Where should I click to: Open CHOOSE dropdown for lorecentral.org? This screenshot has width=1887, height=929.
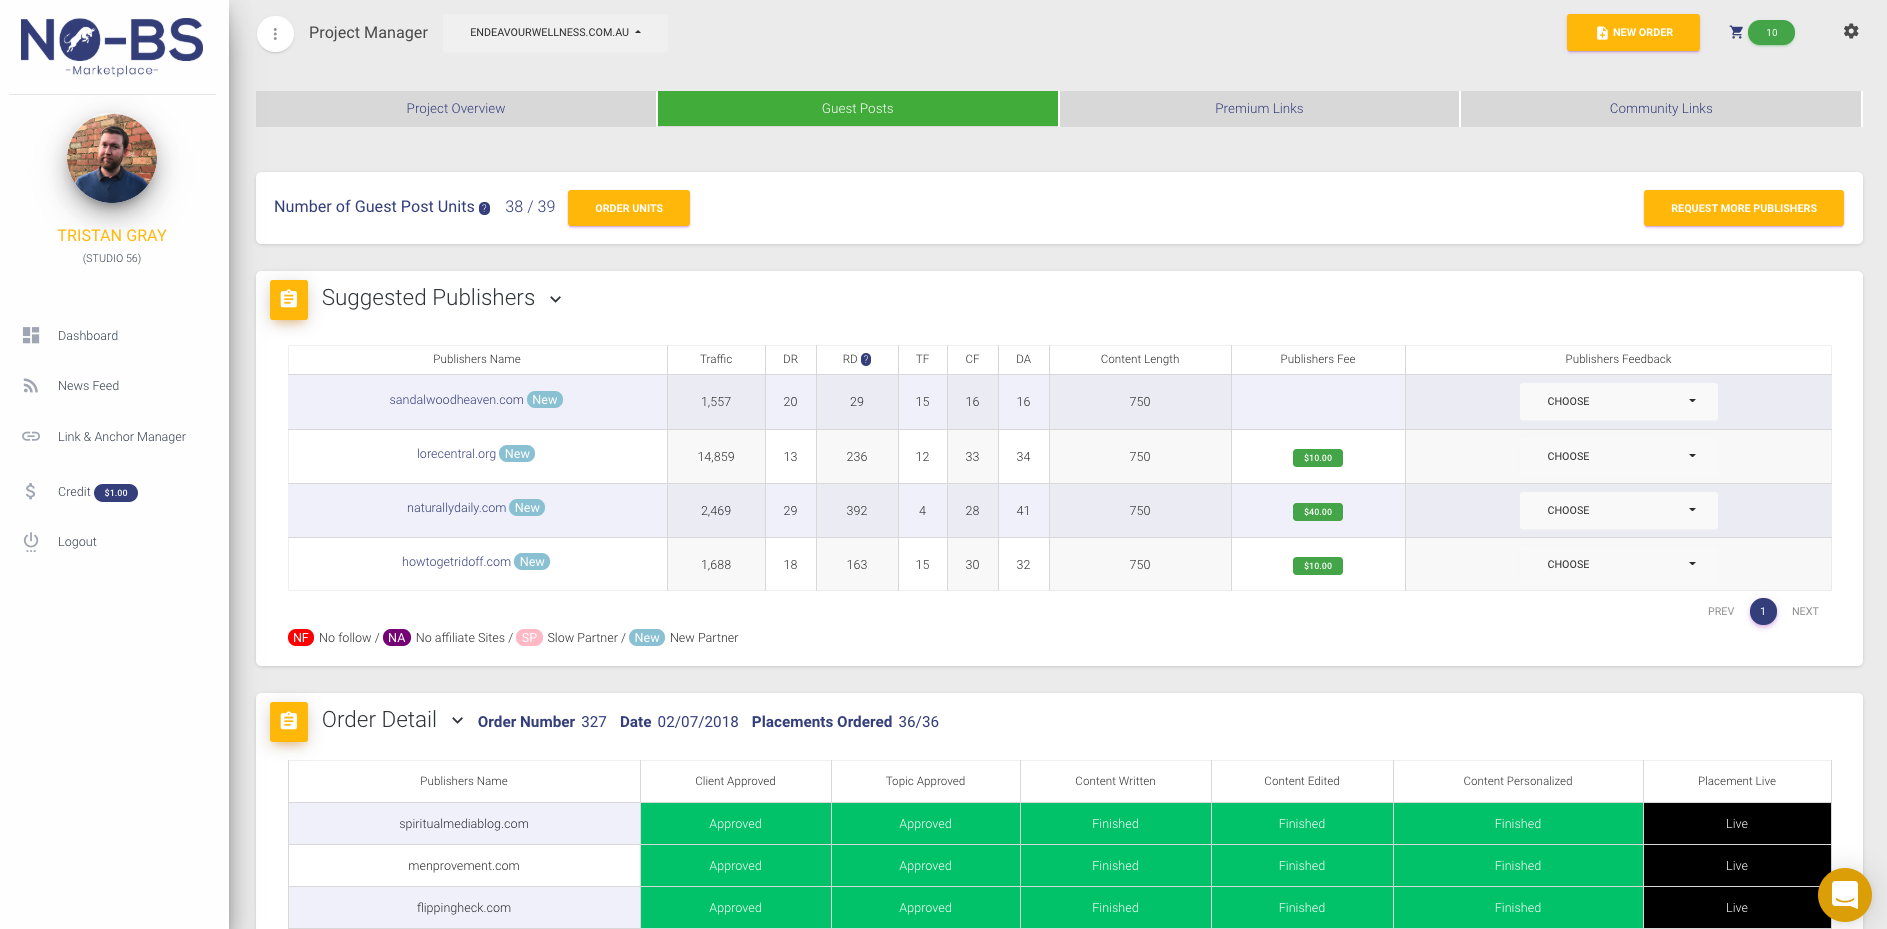tap(1619, 456)
